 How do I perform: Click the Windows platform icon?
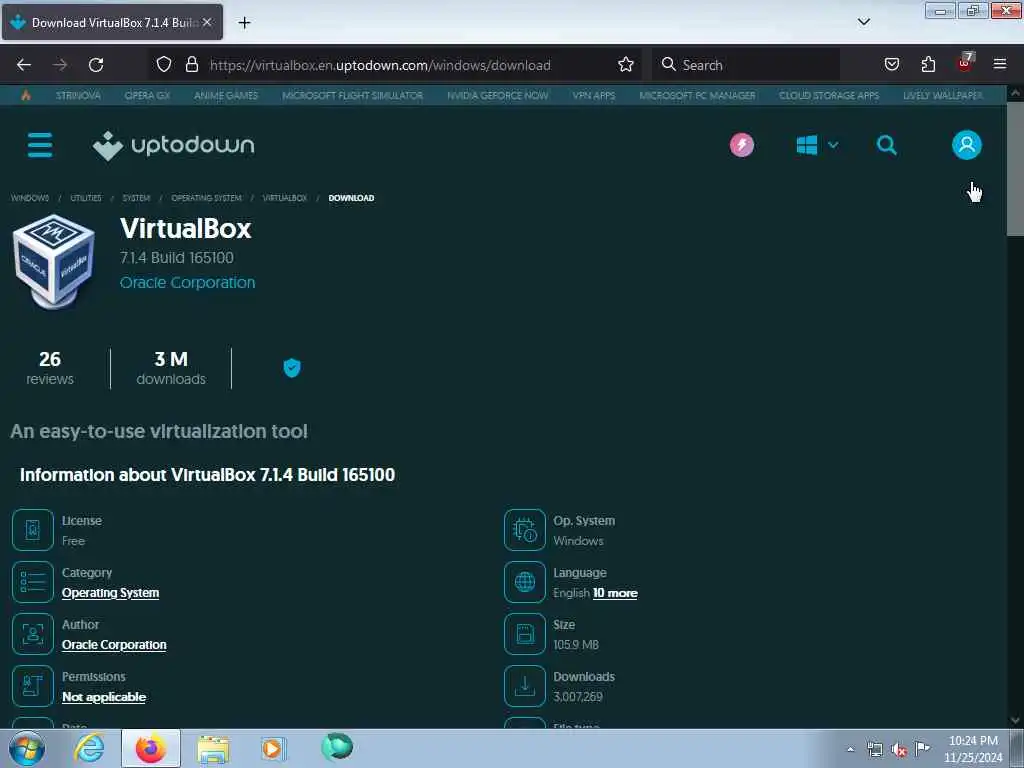click(x=807, y=145)
